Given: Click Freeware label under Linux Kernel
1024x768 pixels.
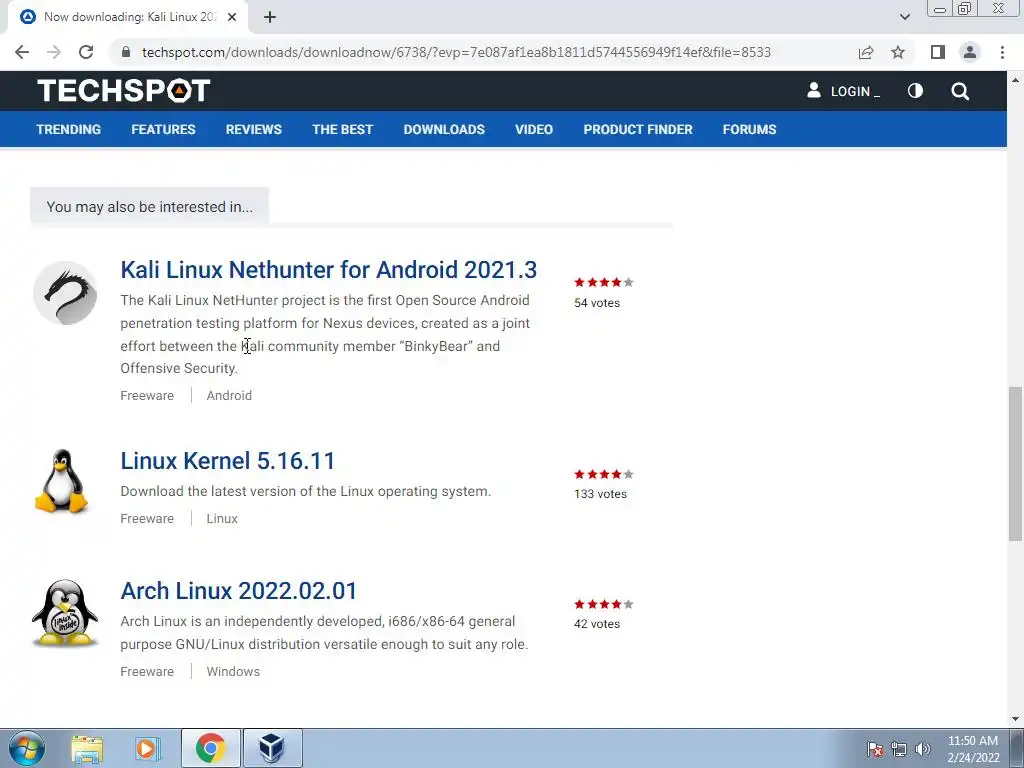Looking at the screenshot, I should [x=147, y=519].
